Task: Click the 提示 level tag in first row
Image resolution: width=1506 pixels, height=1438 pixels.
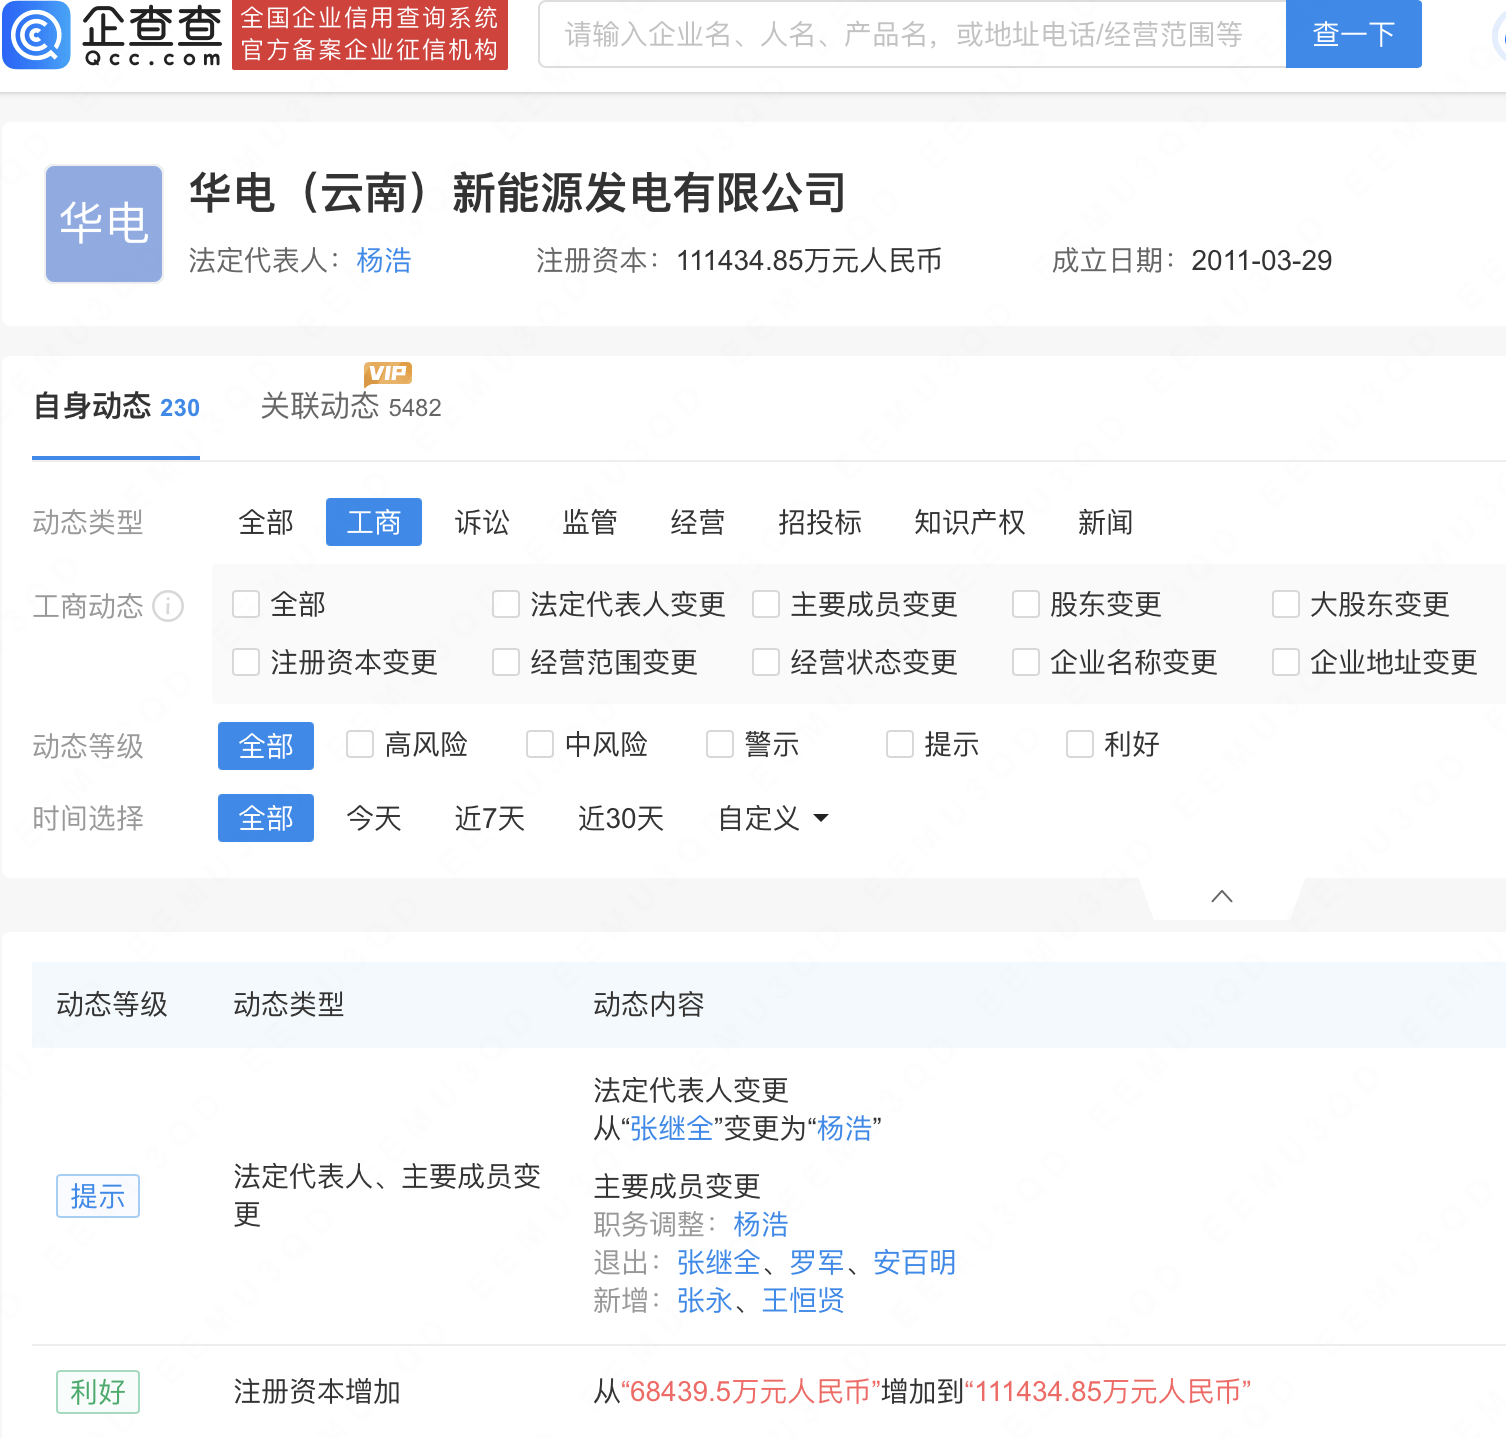Action: click(x=98, y=1196)
